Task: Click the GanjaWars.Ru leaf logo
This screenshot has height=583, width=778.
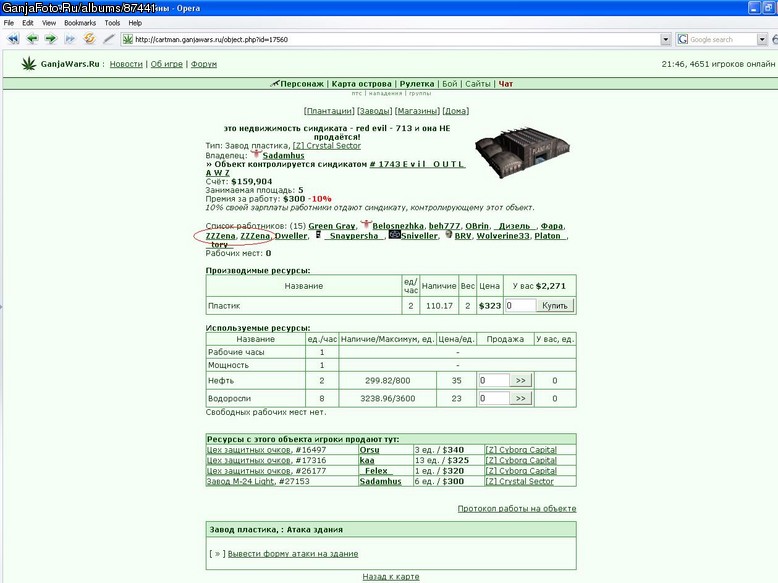Action: (29, 64)
